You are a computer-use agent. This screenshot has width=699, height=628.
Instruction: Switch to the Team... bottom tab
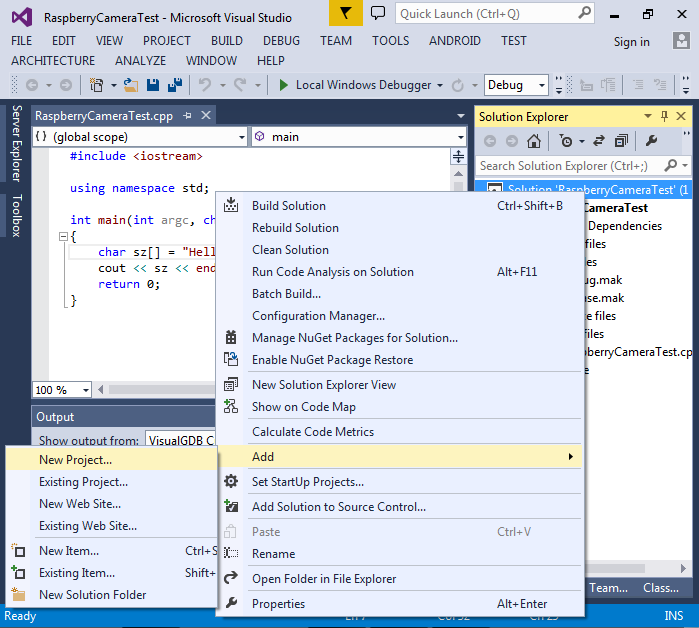(x=609, y=588)
